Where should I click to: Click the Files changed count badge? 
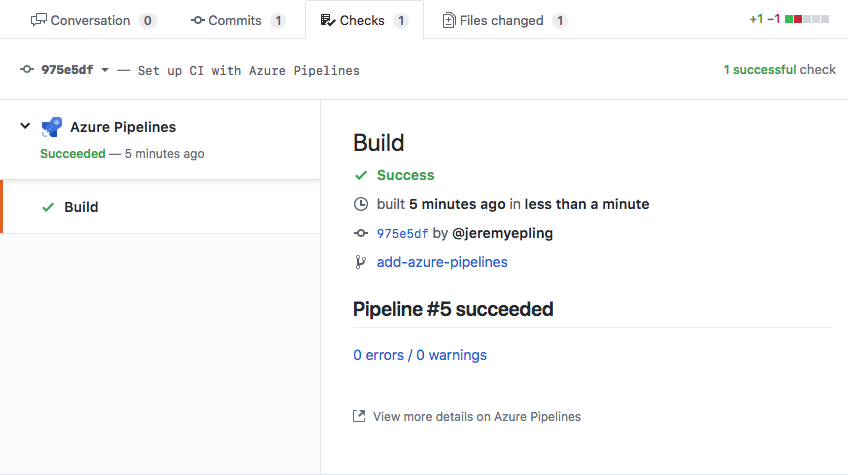point(560,21)
